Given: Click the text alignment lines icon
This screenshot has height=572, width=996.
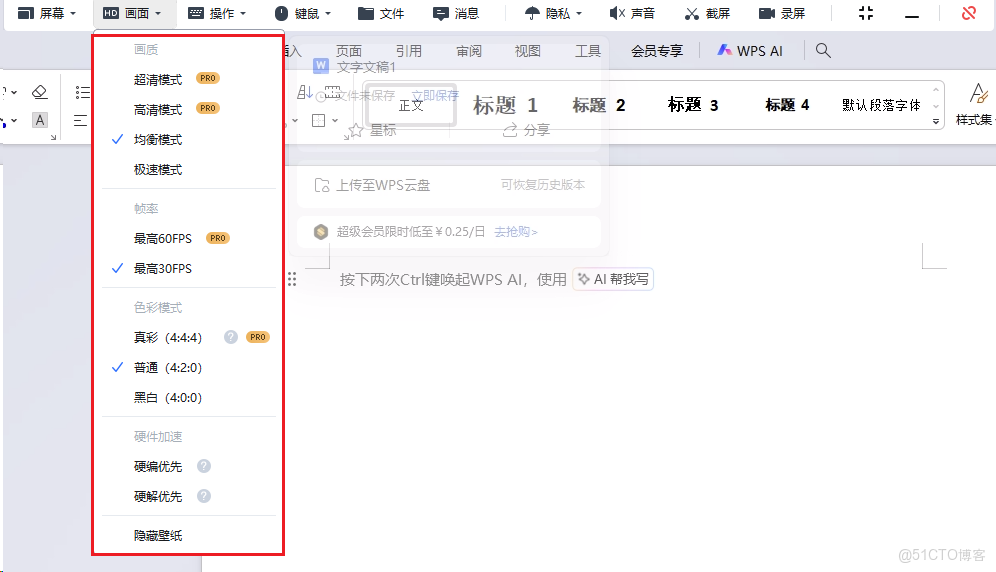Looking at the screenshot, I should 81,120.
